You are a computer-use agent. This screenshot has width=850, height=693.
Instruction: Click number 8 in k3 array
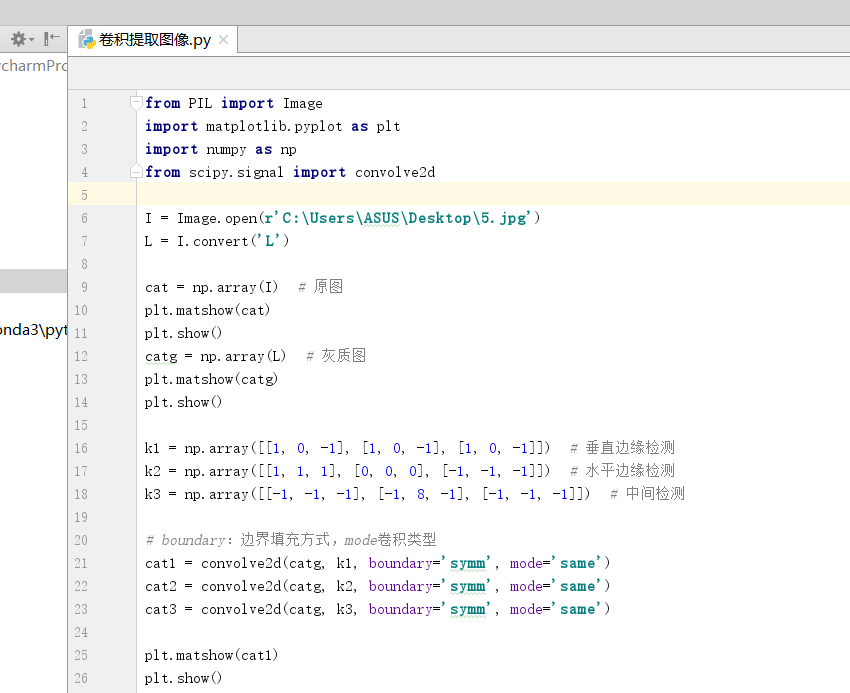point(421,494)
